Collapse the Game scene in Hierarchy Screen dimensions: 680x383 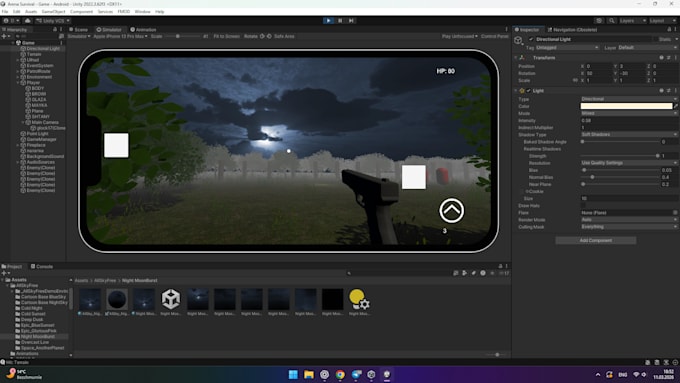(x=13, y=43)
